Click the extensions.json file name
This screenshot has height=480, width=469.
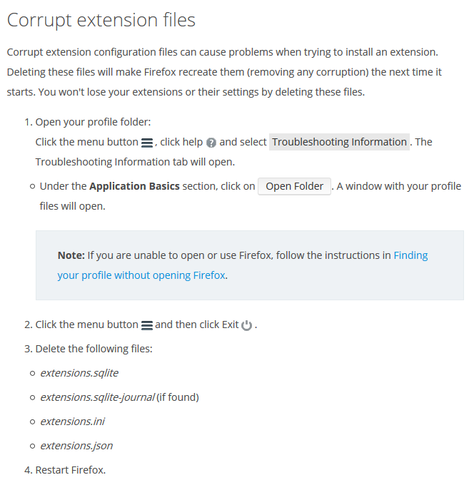[x=77, y=446]
